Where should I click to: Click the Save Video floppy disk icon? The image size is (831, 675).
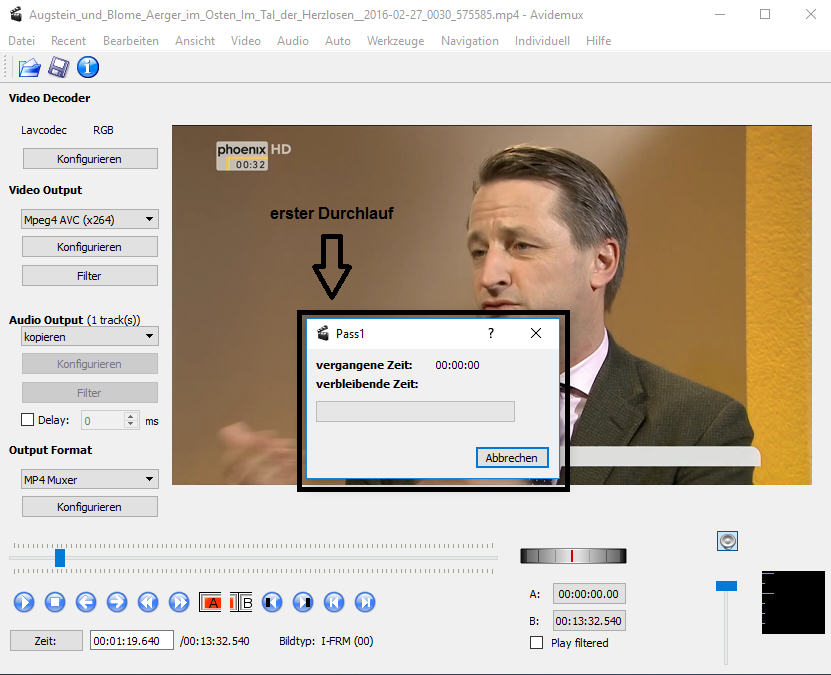(58, 68)
